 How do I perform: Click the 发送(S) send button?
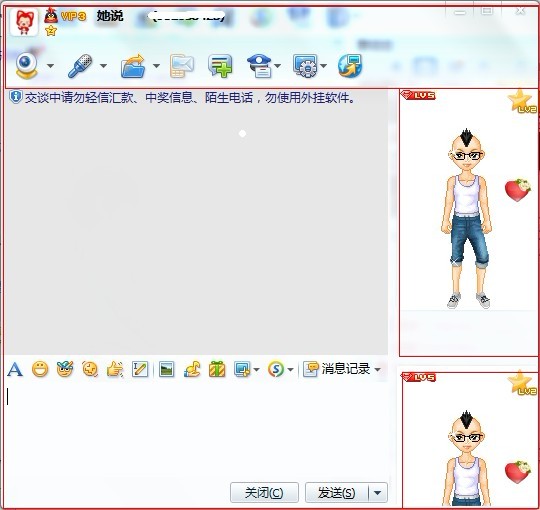336,492
